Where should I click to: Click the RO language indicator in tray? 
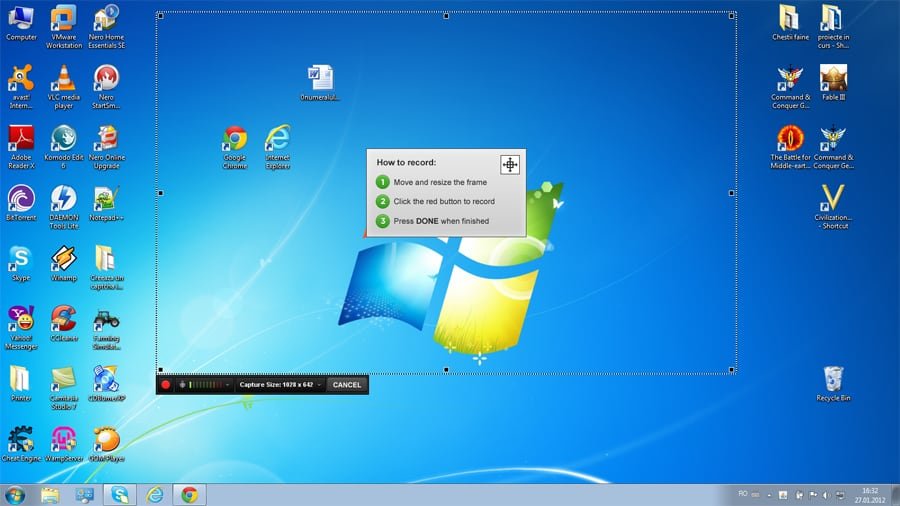pos(743,495)
